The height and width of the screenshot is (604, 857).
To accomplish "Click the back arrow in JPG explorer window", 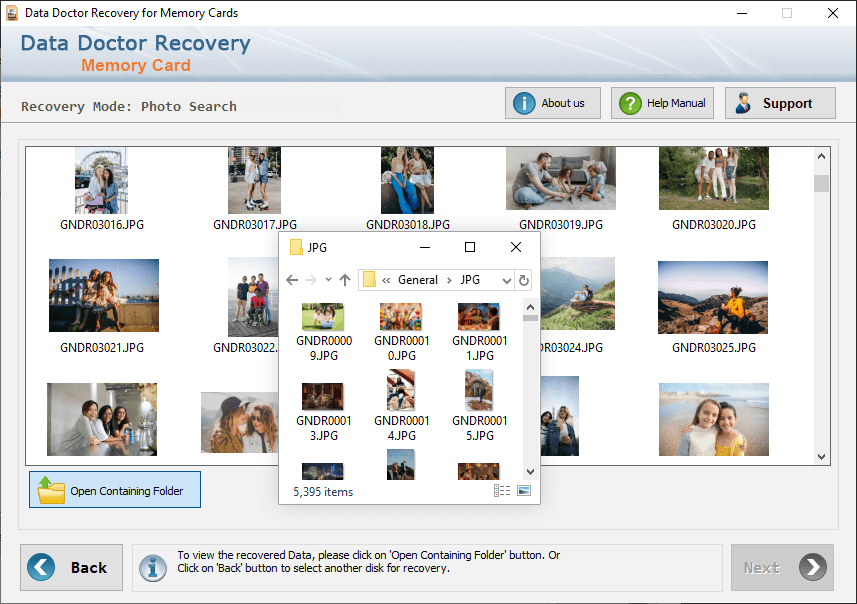I will [x=292, y=280].
